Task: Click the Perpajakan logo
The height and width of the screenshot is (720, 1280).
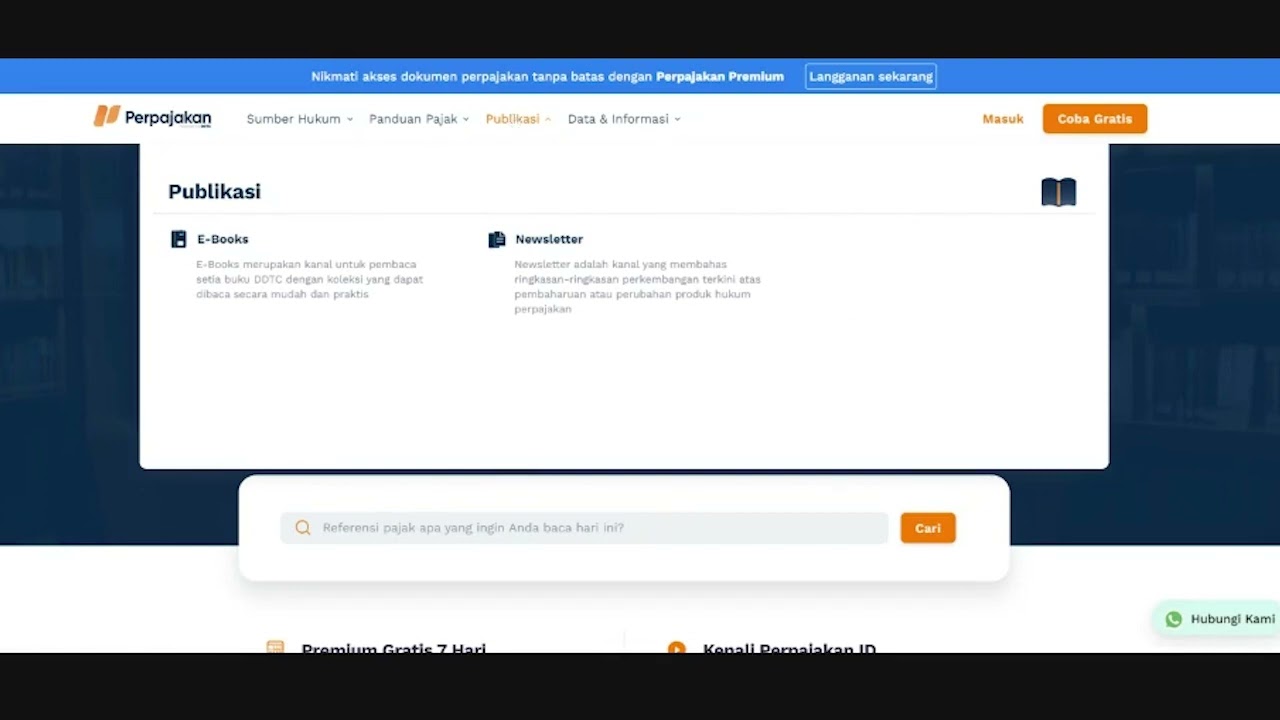Action: (152, 117)
